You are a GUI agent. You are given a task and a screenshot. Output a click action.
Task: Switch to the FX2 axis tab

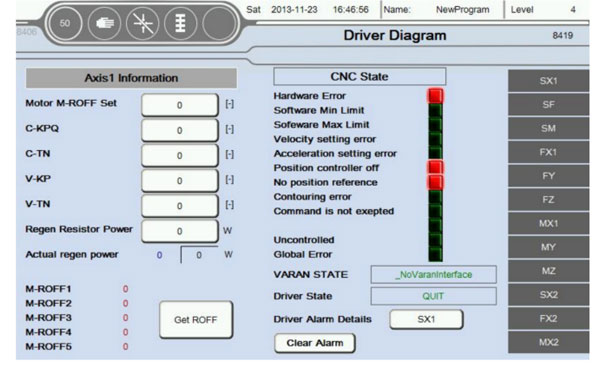coord(548,318)
